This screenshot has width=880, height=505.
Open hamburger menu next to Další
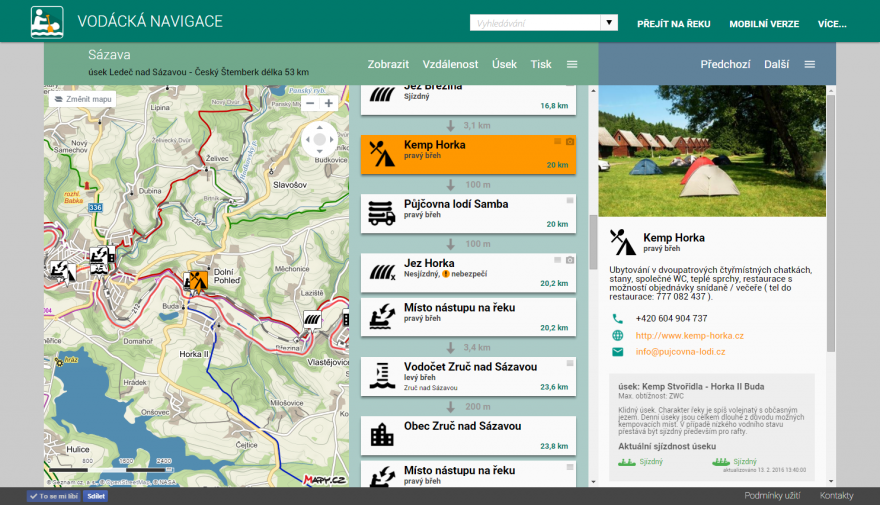[810, 64]
